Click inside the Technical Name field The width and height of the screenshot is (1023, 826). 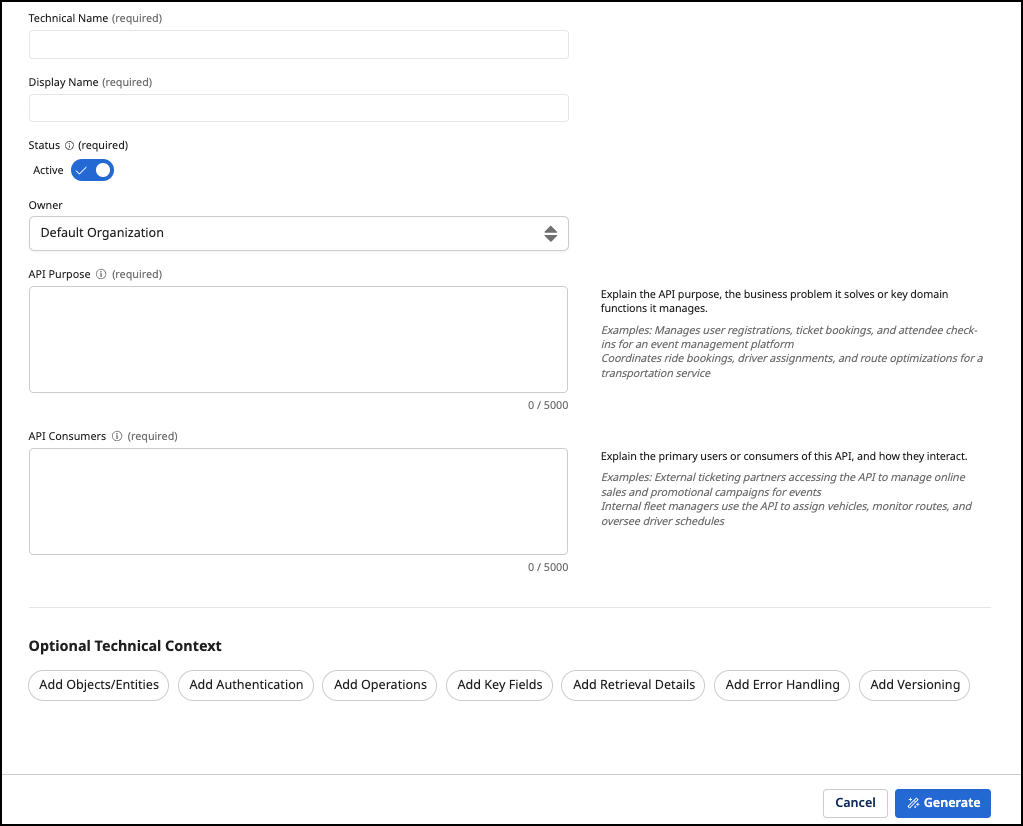click(x=299, y=44)
